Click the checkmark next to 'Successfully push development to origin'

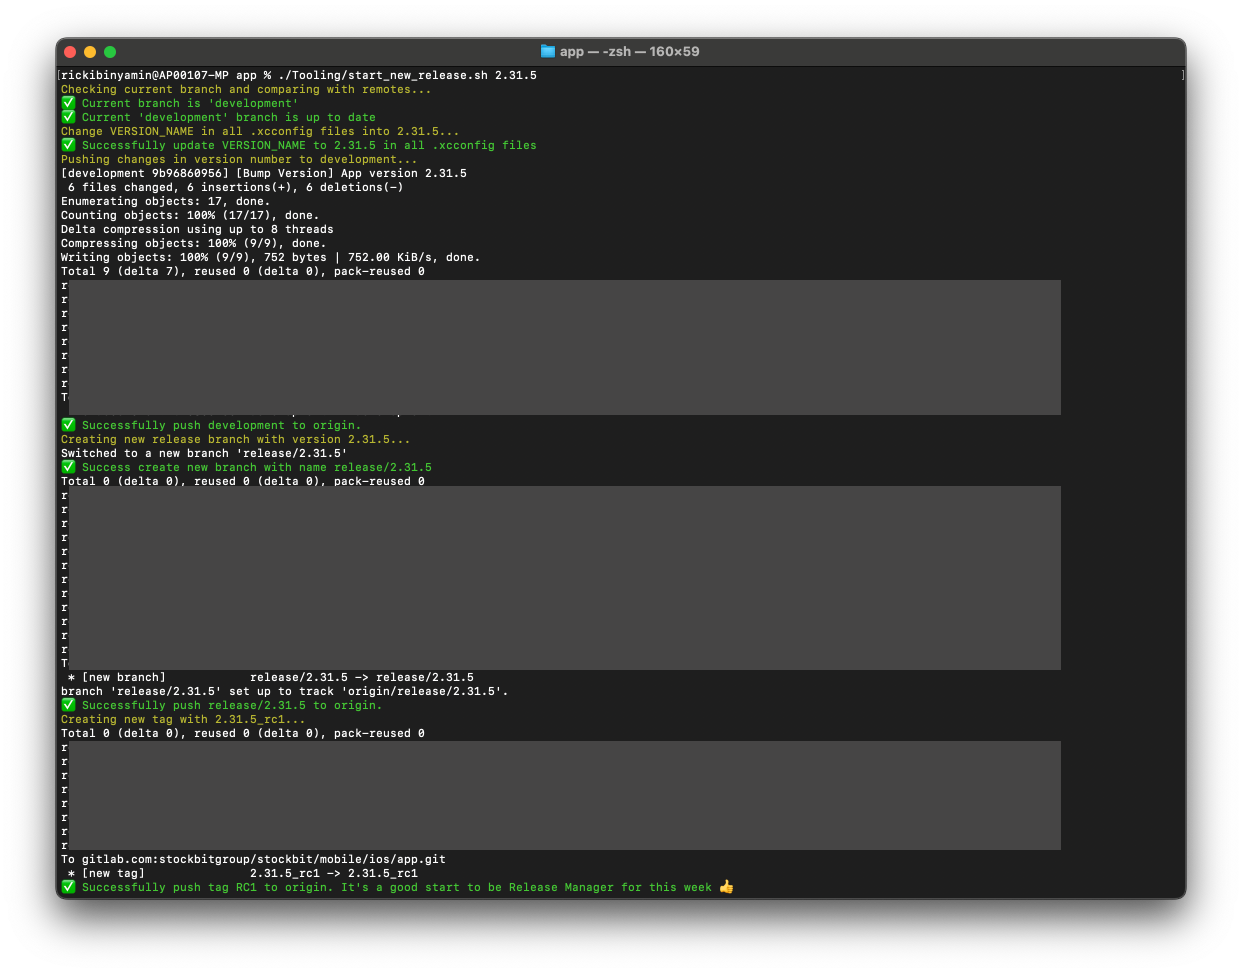tap(68, 425)
